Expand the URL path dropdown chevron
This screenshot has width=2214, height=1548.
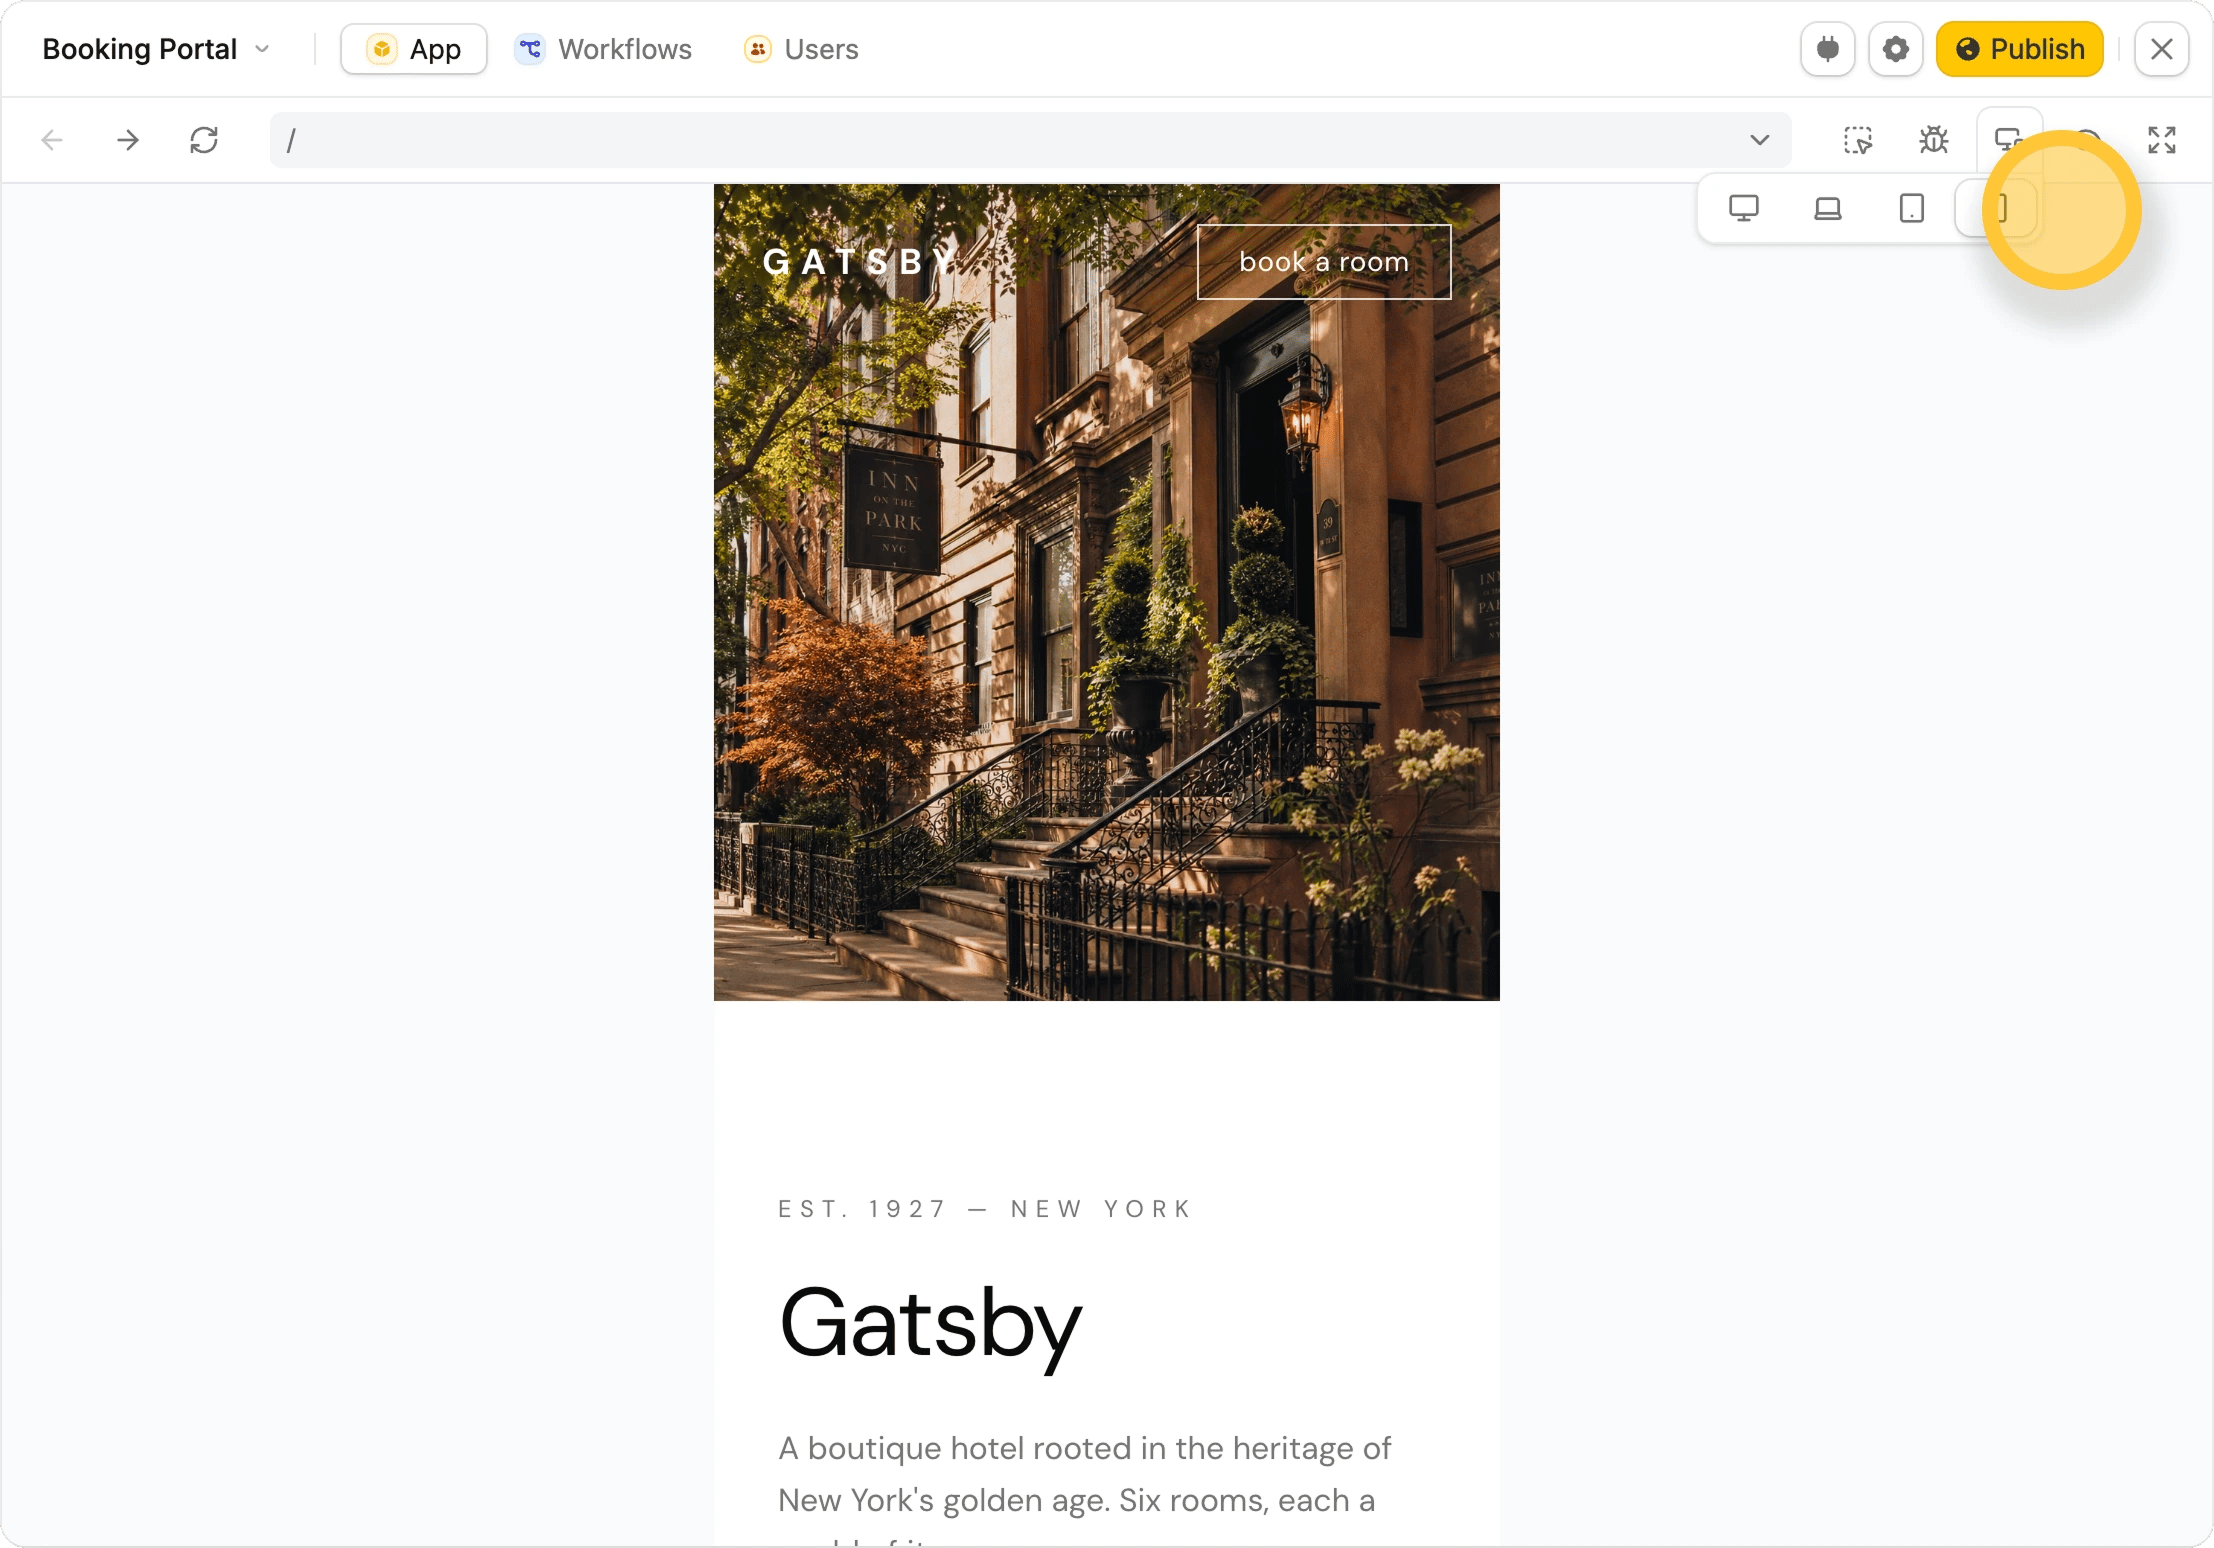pos(1760,140)
